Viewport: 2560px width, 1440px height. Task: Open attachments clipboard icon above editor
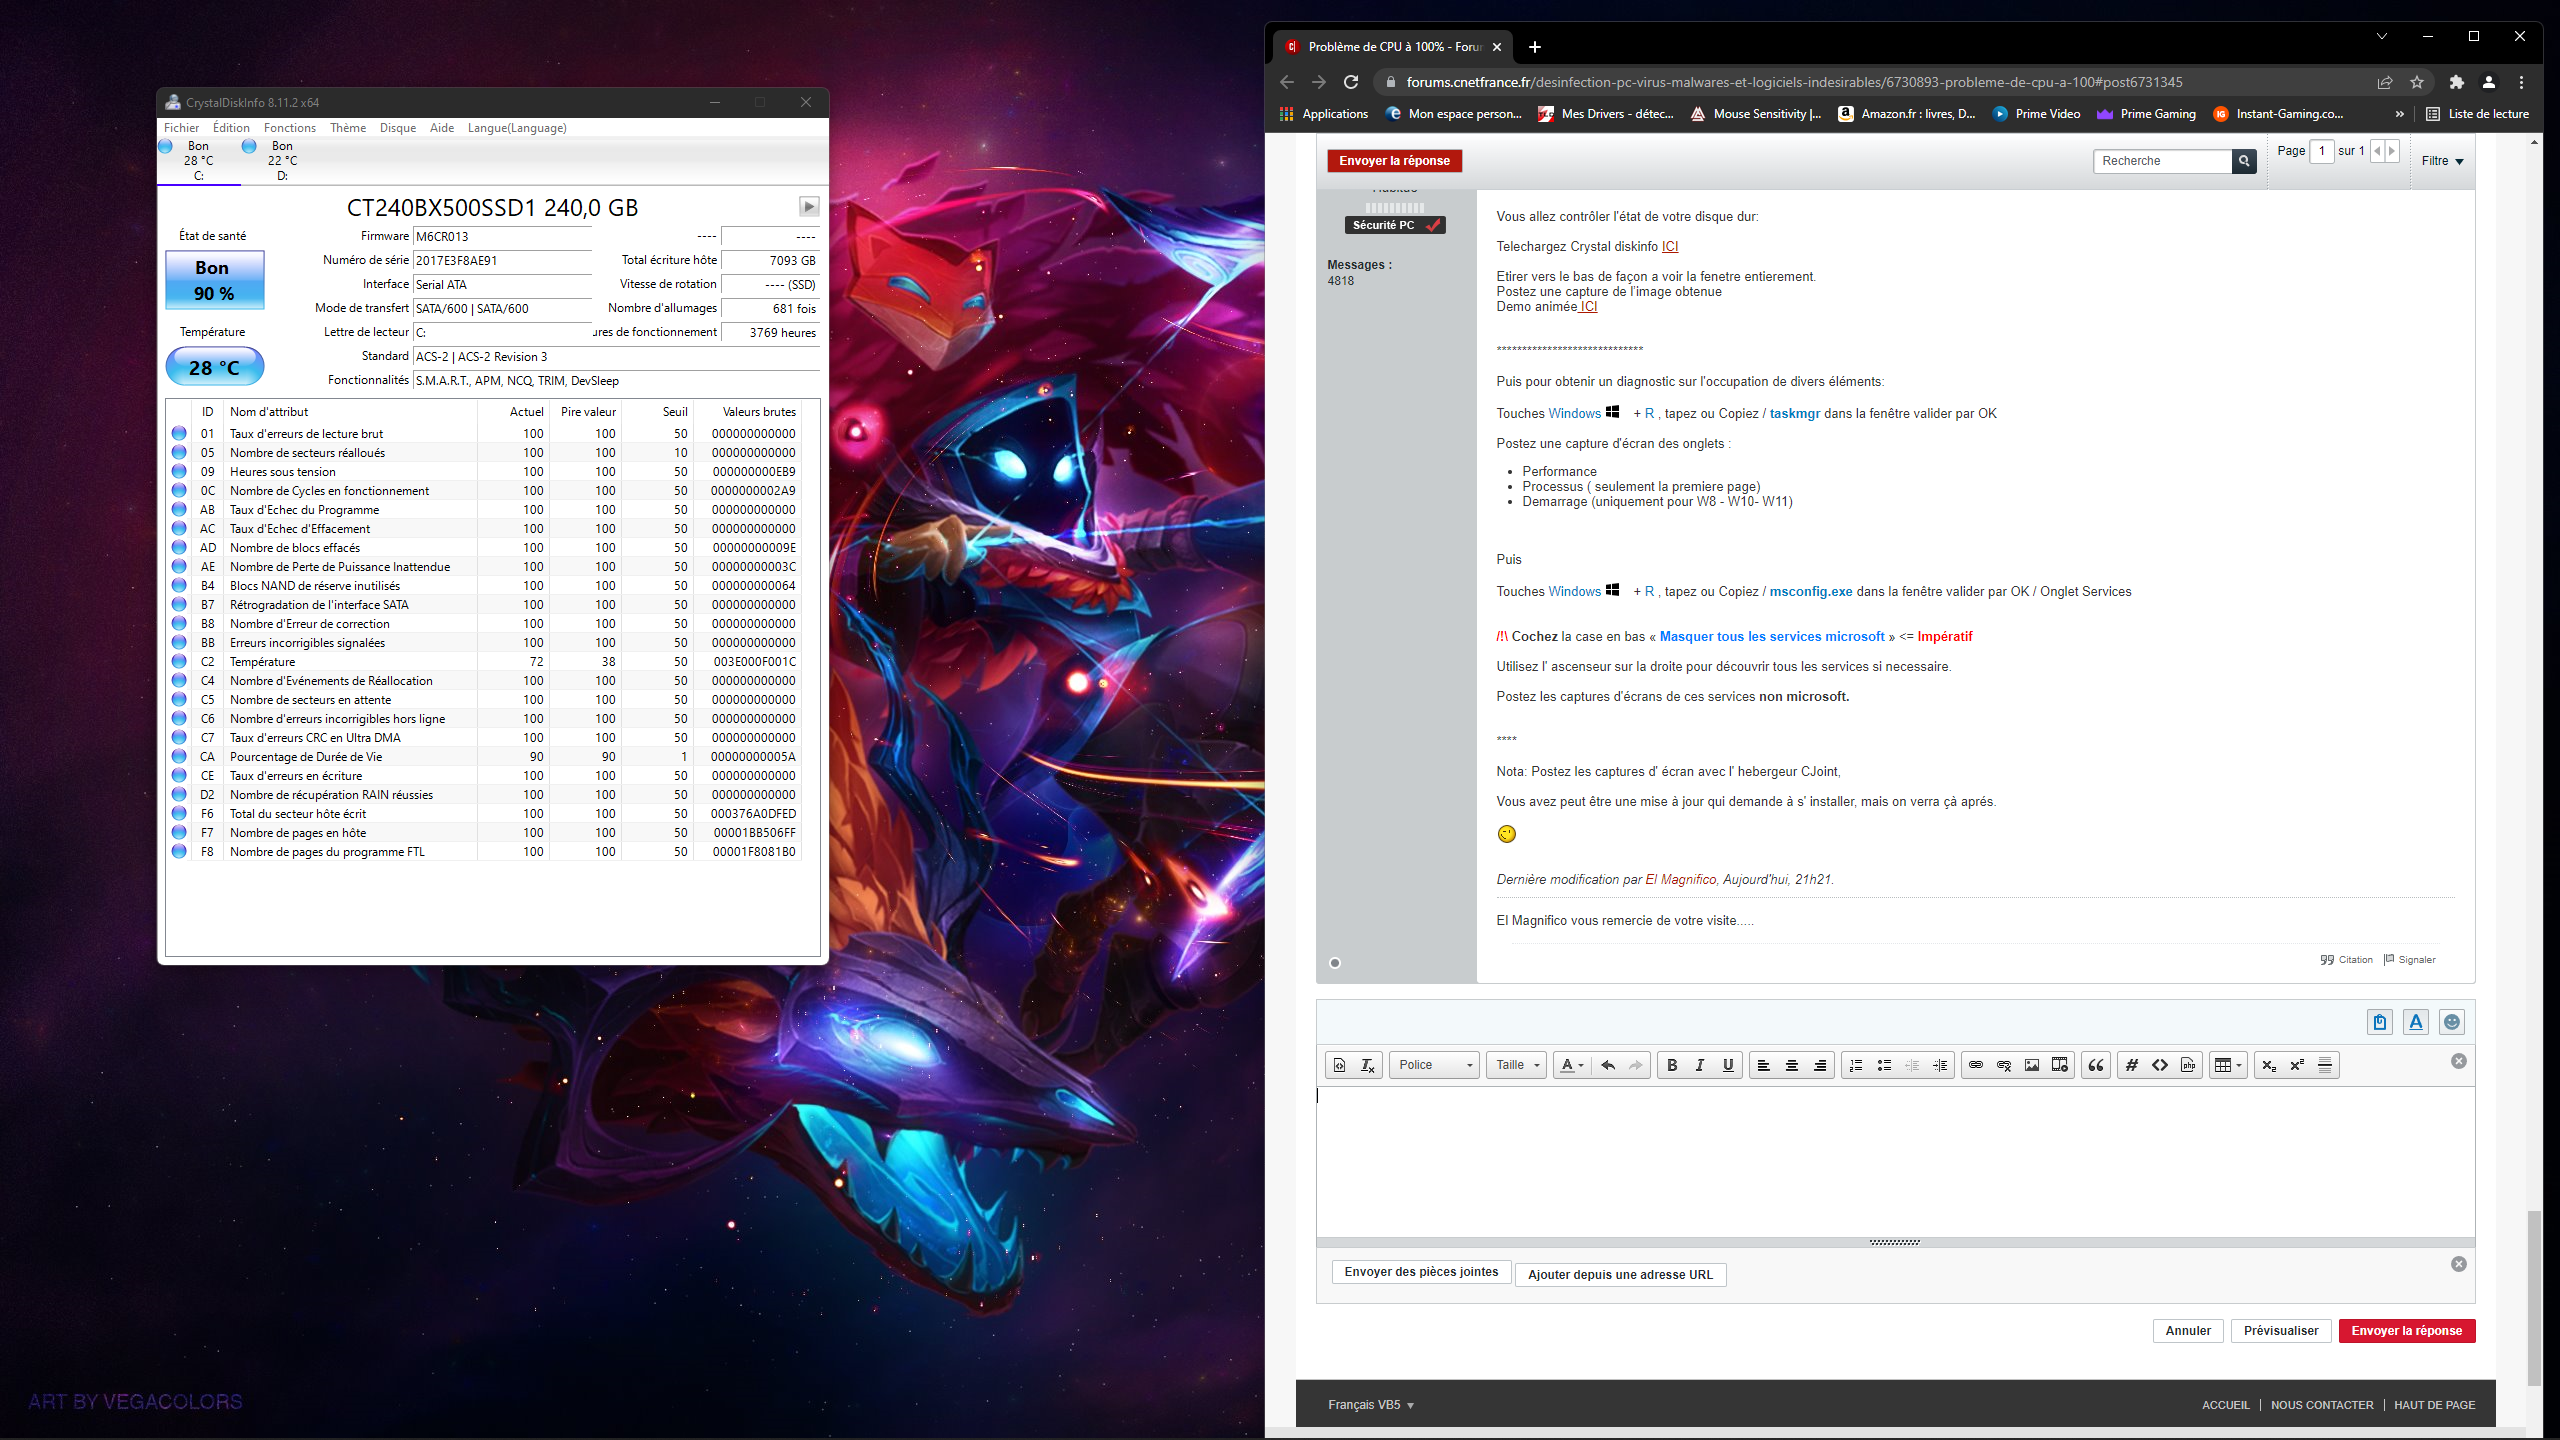(2380, 1022)
